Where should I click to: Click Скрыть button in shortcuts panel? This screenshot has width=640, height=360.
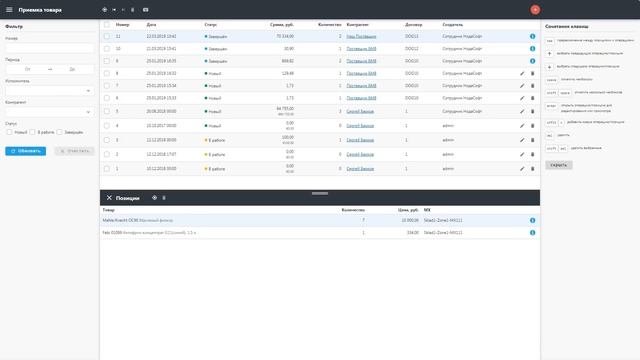click(559, 165)
